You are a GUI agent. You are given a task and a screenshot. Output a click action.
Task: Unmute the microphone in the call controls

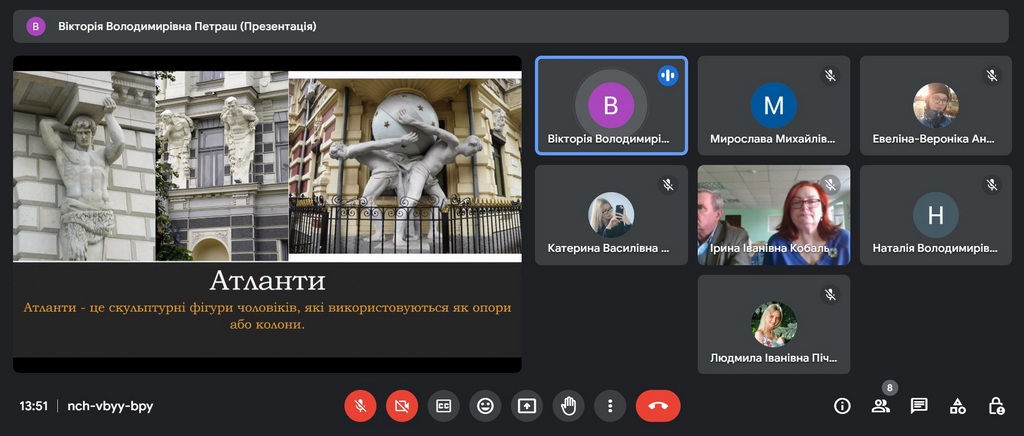pyautogui.click(x=360, y=406)
